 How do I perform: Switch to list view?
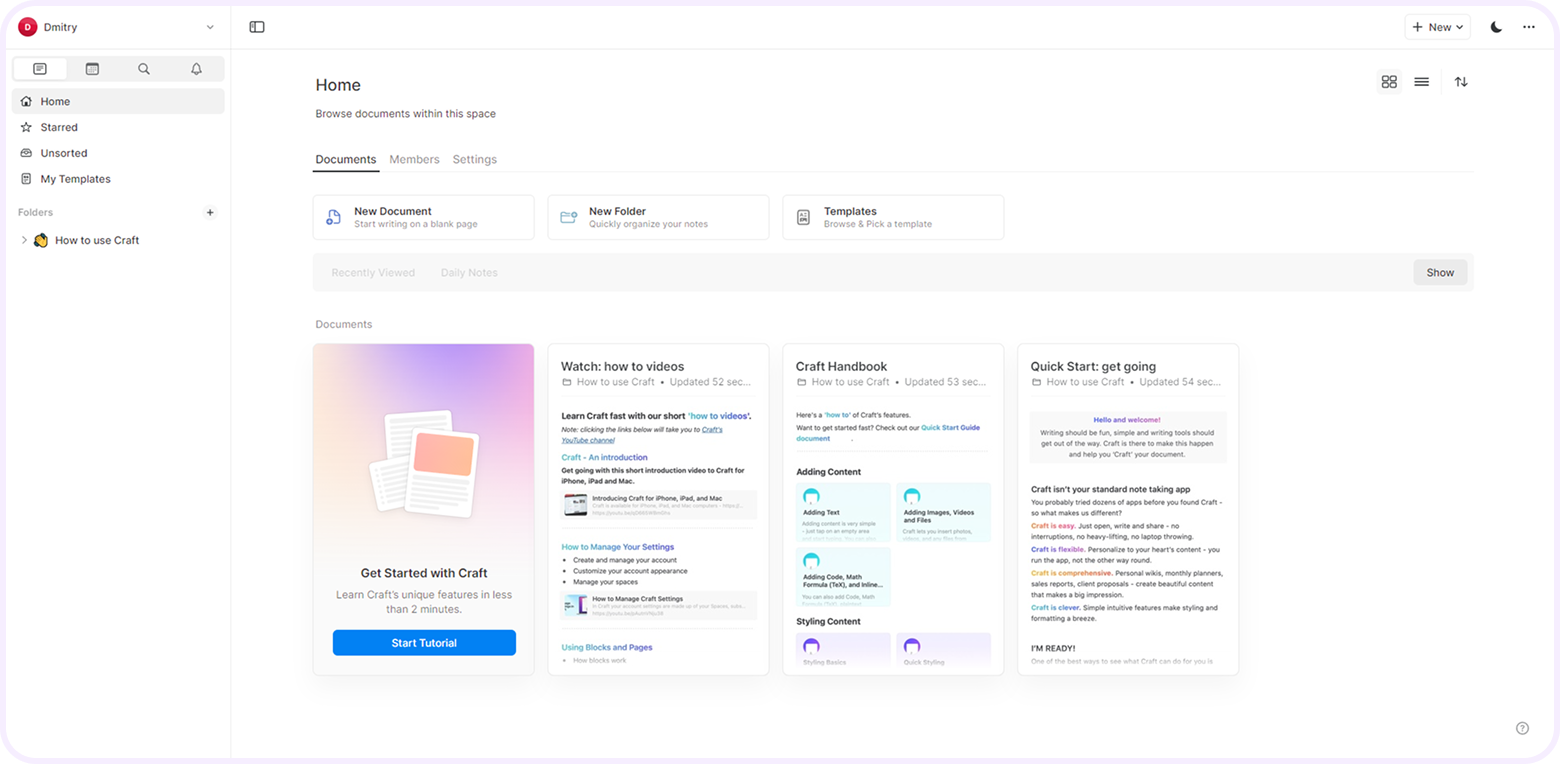tap(1421, 82)
